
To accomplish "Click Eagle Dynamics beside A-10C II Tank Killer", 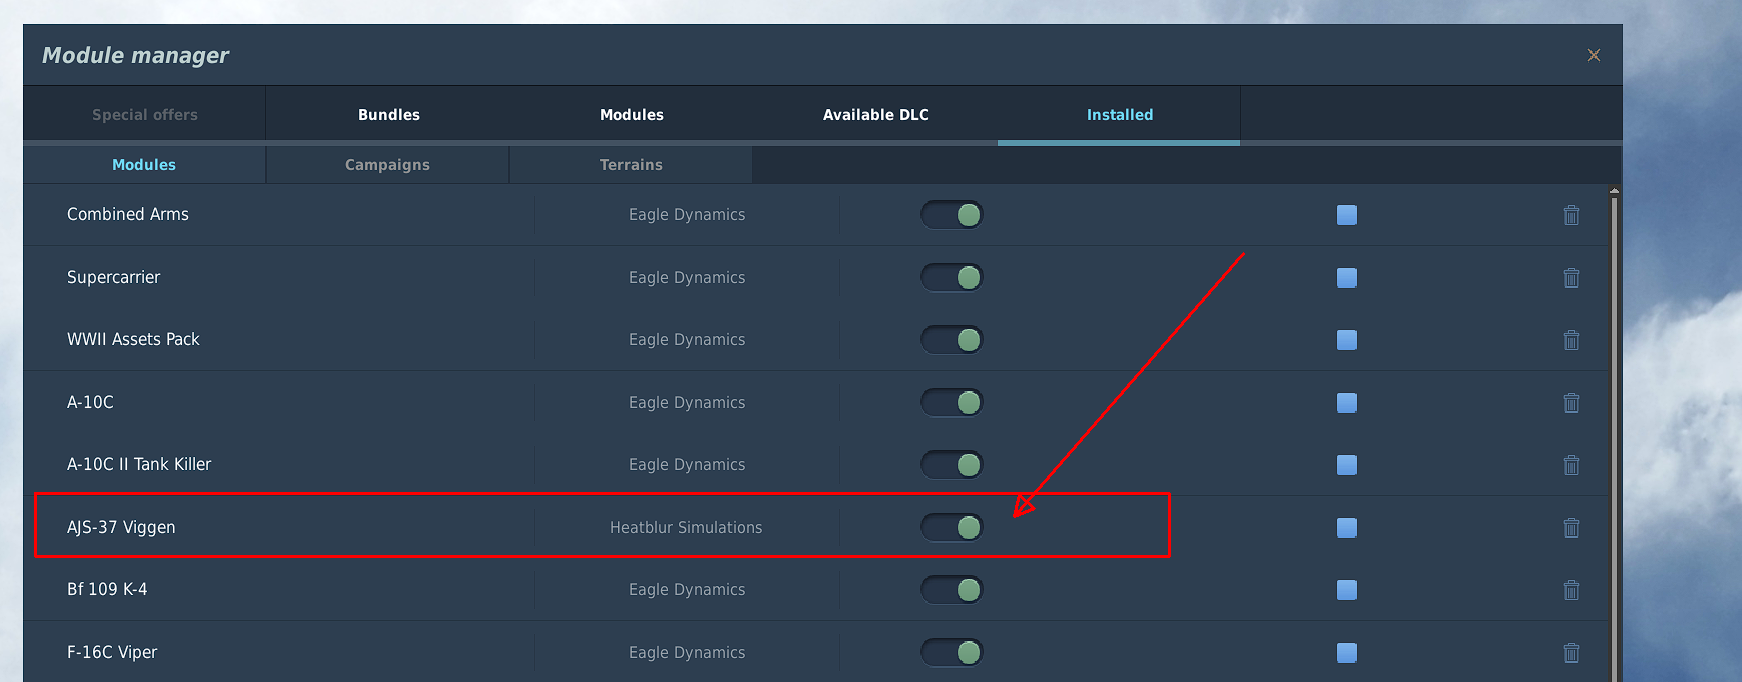I will [x=687, y=465].
